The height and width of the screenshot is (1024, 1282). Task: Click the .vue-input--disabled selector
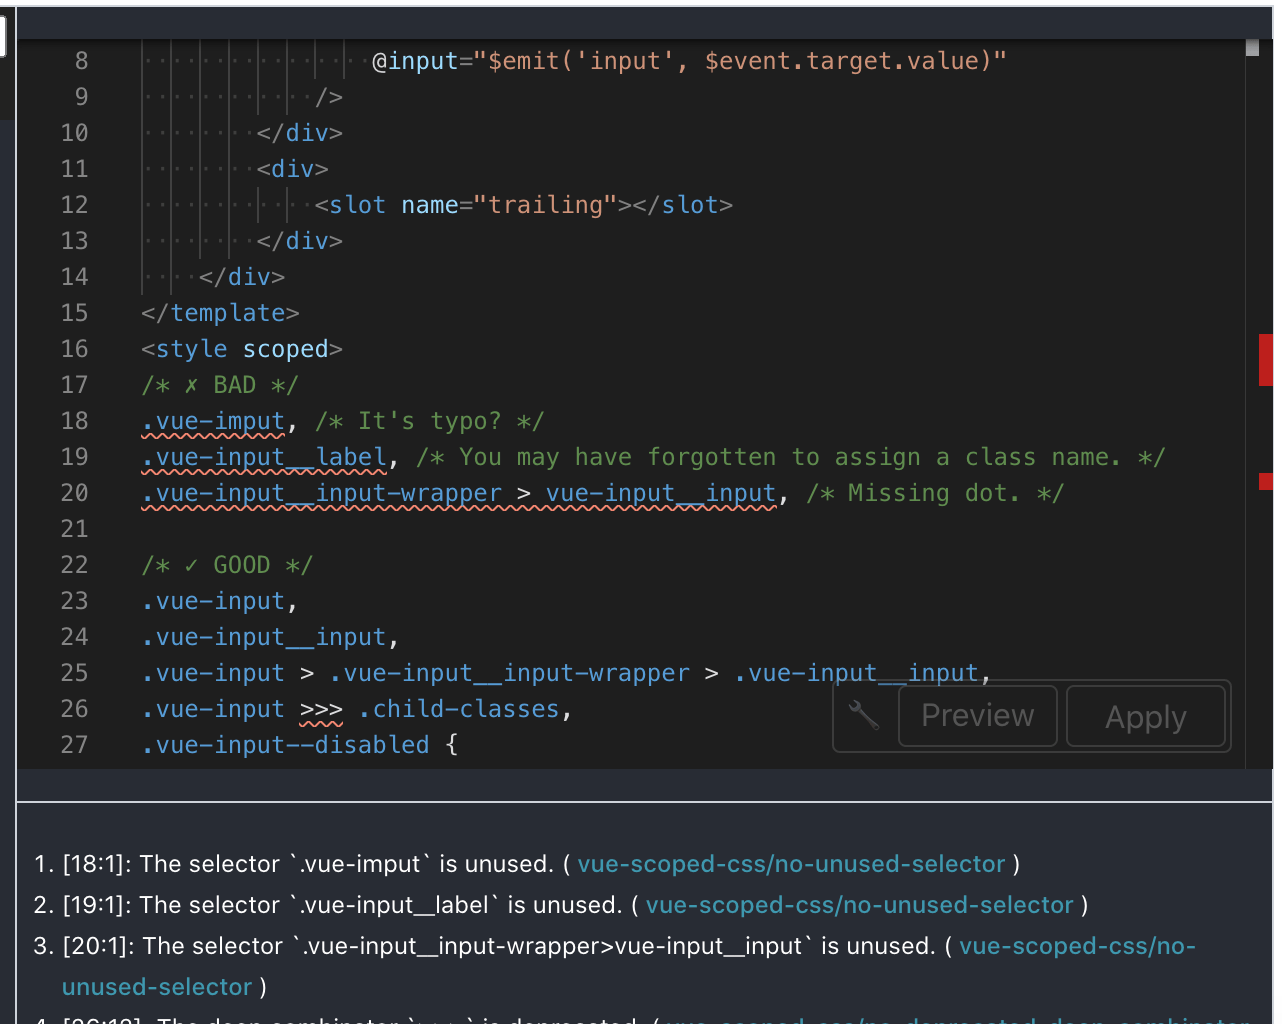coord(285,745)
